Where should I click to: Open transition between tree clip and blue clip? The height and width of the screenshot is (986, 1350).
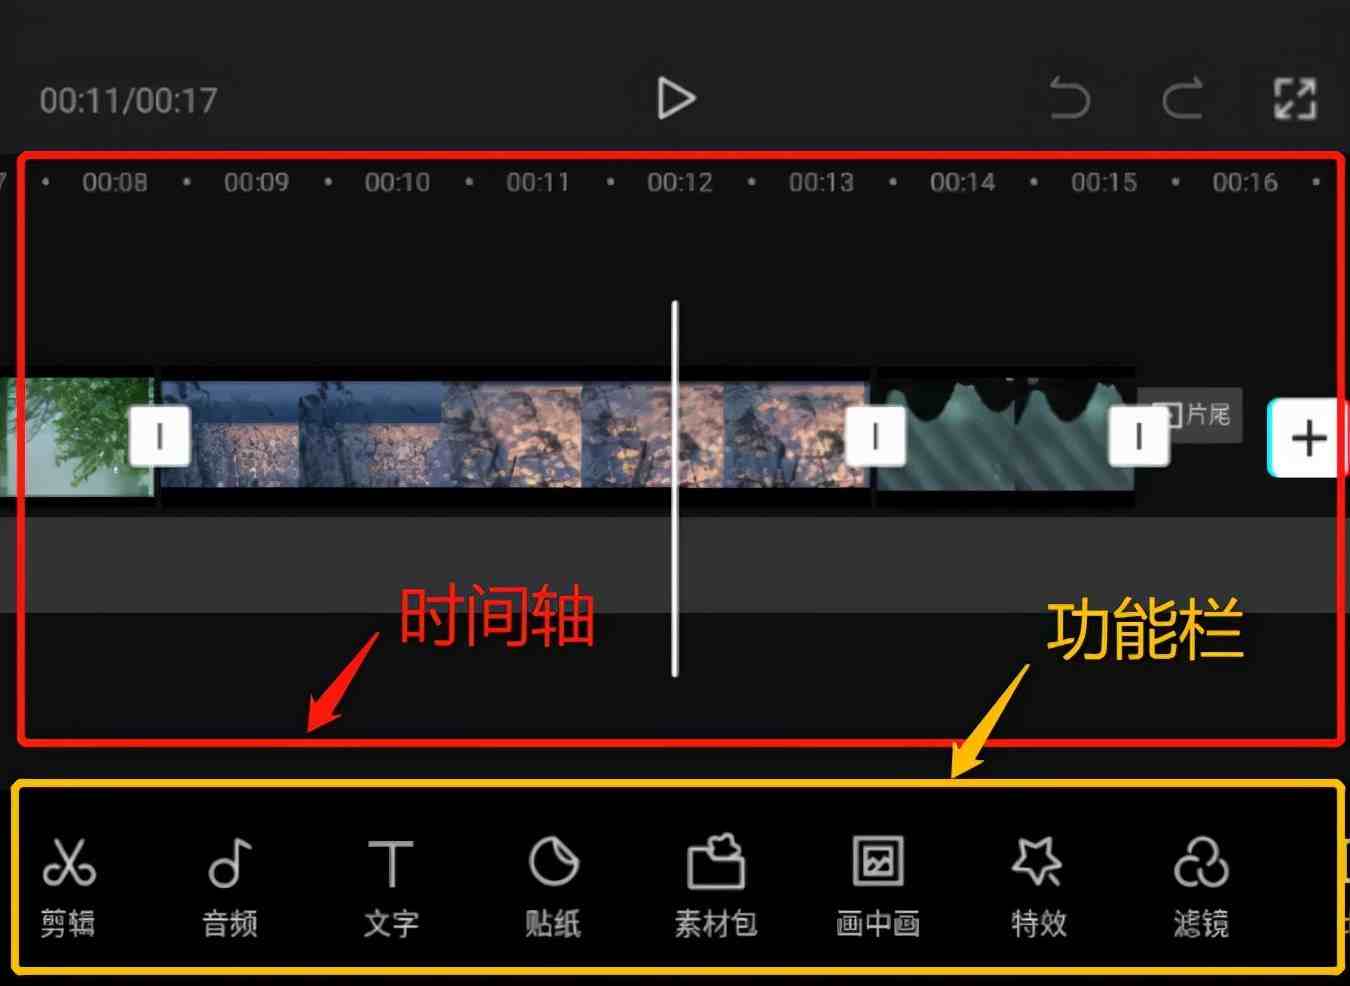[x=160, y=436]
